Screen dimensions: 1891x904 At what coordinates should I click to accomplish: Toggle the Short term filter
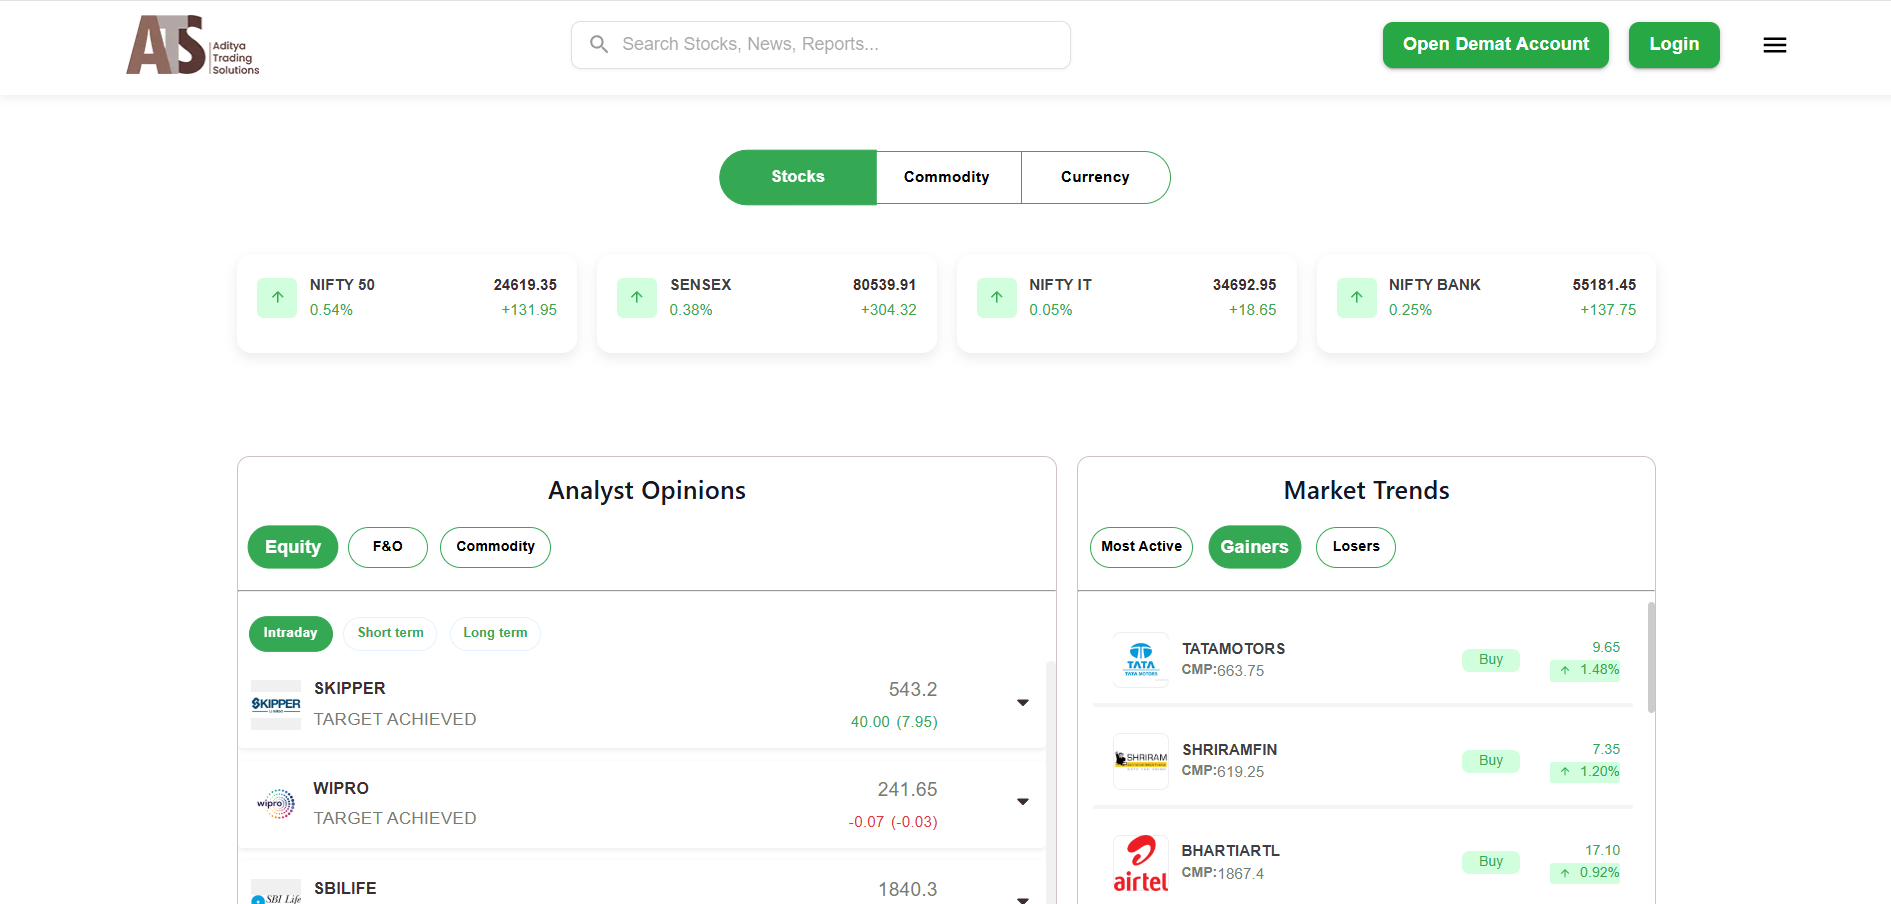tap(390, 633)
